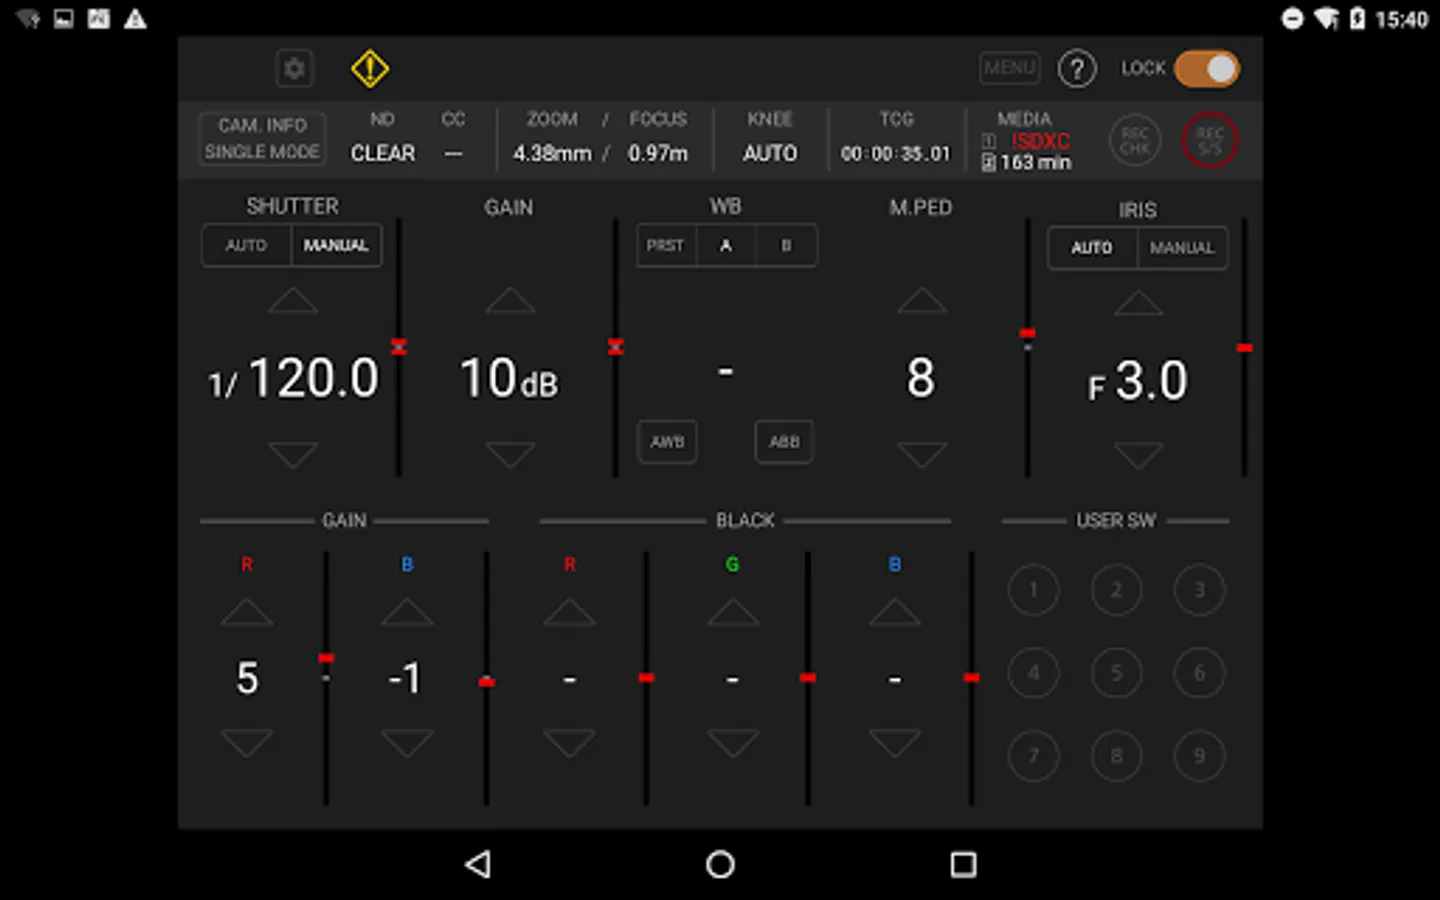Screen dimensions: 1440x900
Task: Run auto white balance with AWB
Action: 667,442
